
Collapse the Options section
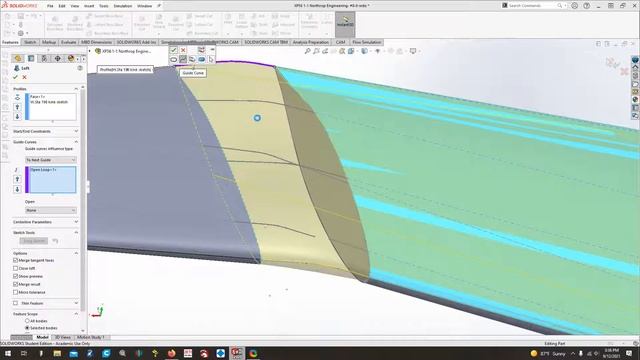(76, 253)
